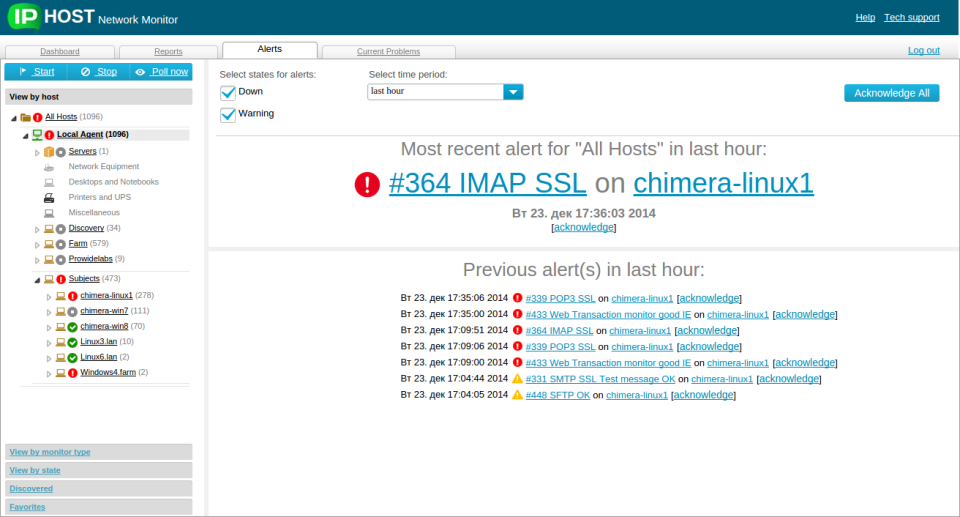Image resolution: width=960 pixels, height=517 pixels.
Task: Acknowledge the #448 SFTP OK alert
Action: 703,395
